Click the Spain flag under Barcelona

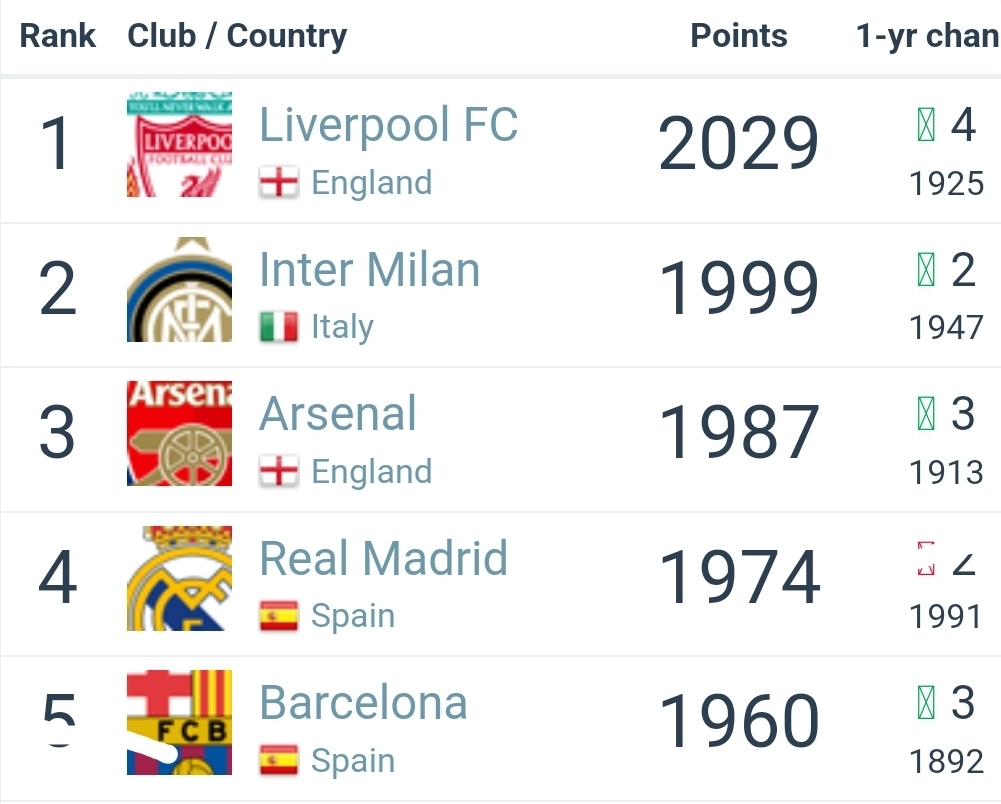pyautogui.click(x=278, y=760)
